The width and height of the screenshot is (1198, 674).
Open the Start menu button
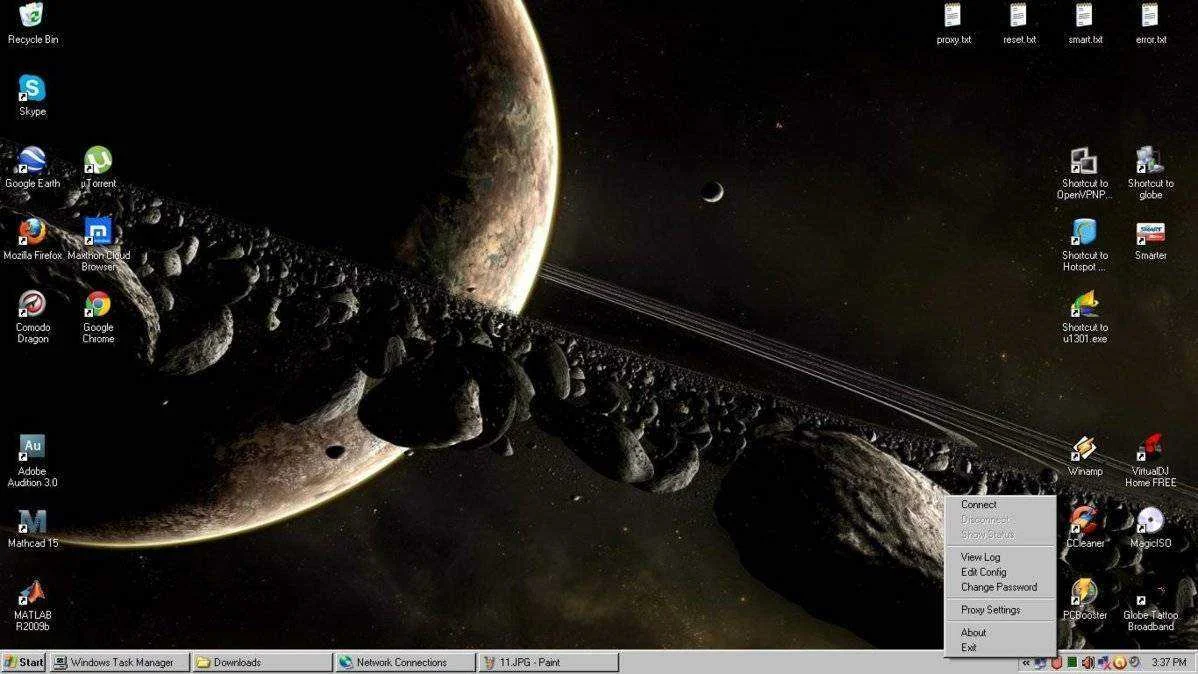pos(24,663)
